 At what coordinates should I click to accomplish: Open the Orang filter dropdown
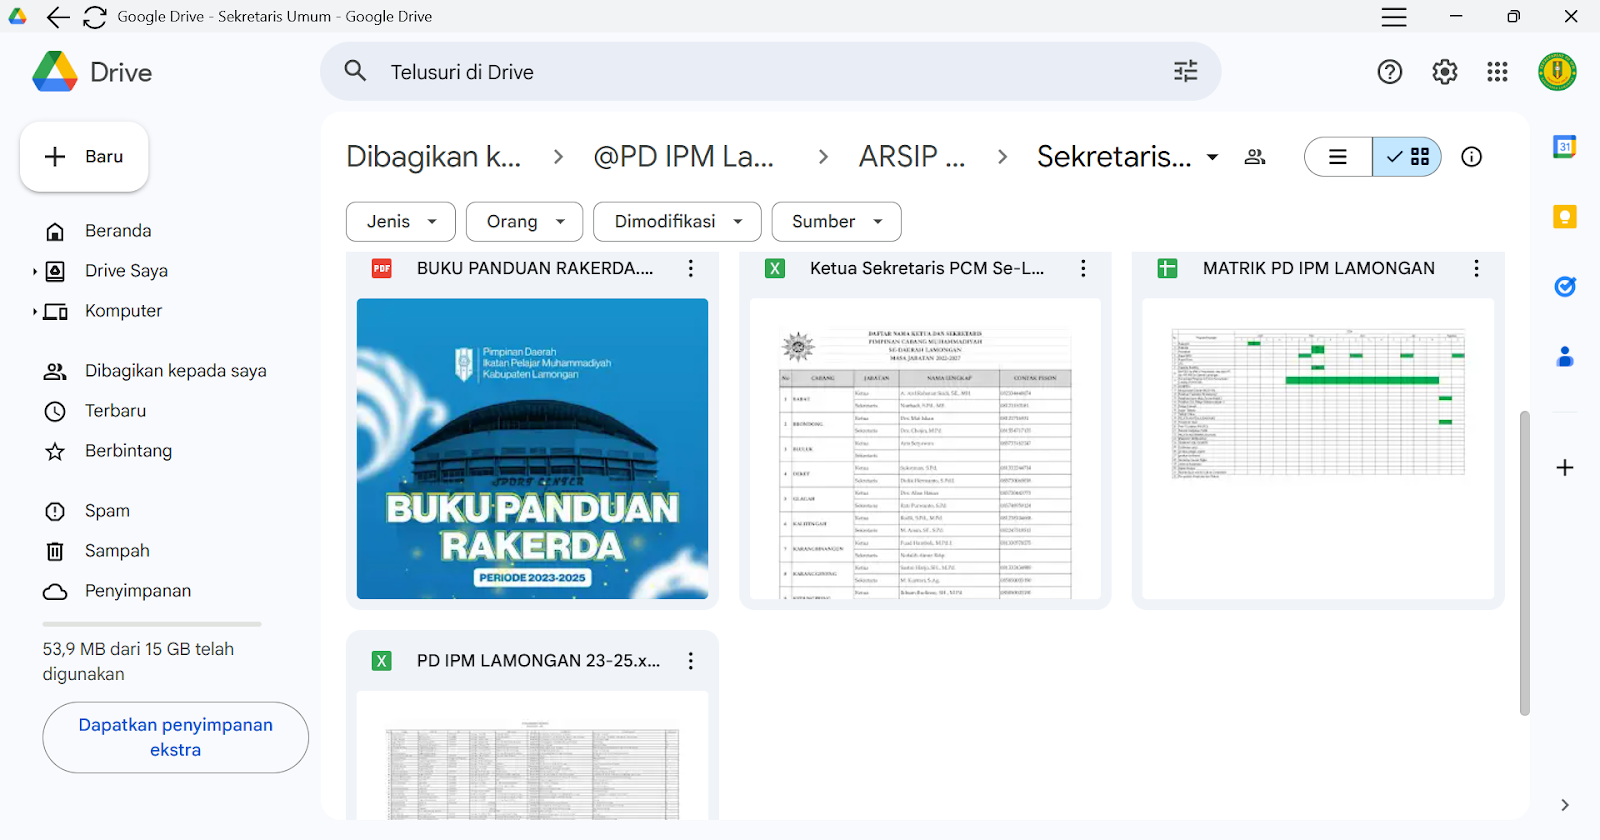click(525, 222)
